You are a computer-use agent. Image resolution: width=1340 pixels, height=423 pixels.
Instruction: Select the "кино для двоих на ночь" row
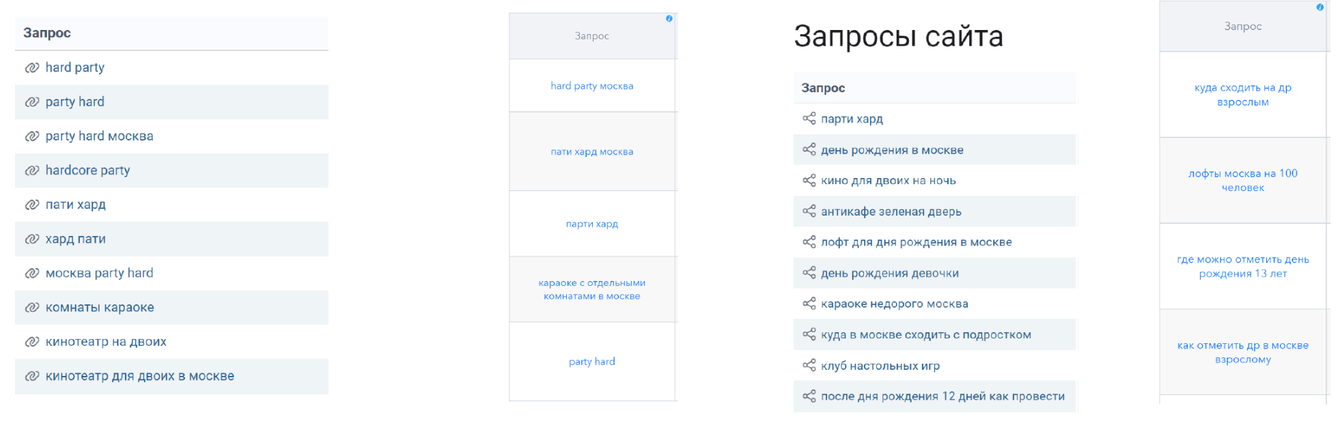tap(888, 181)
